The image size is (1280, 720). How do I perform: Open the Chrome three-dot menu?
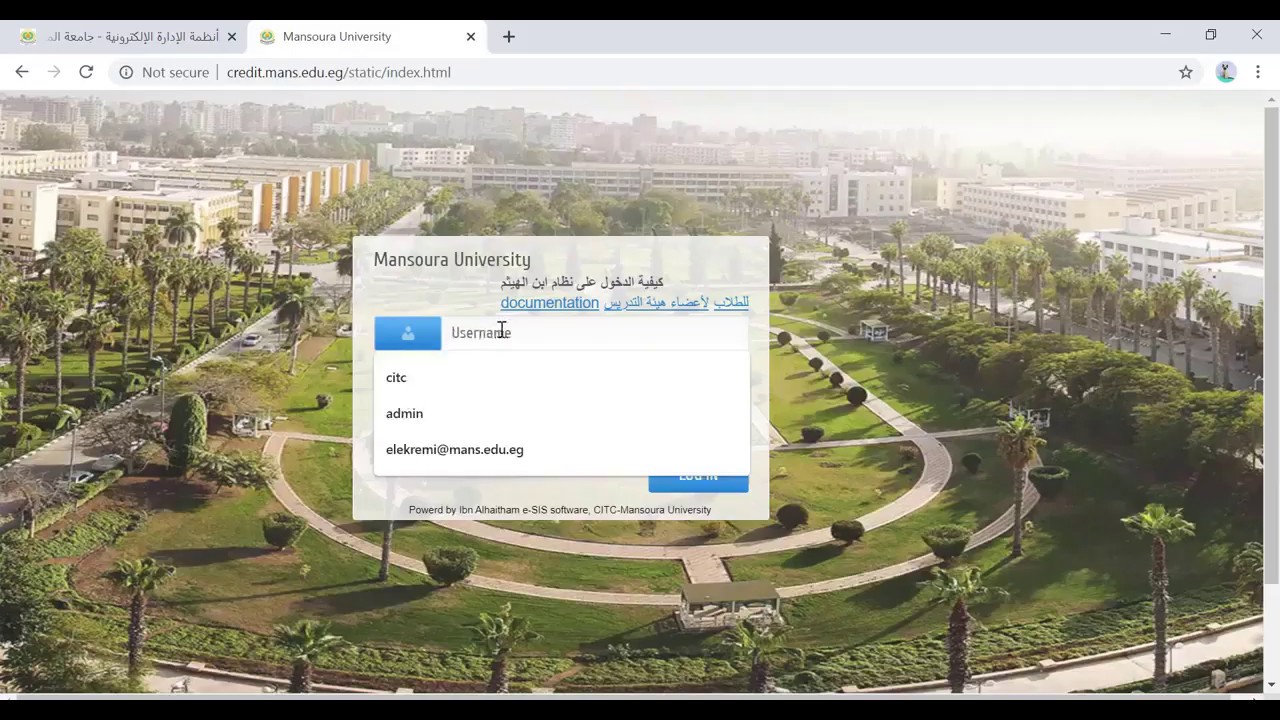coord(1258,72)
